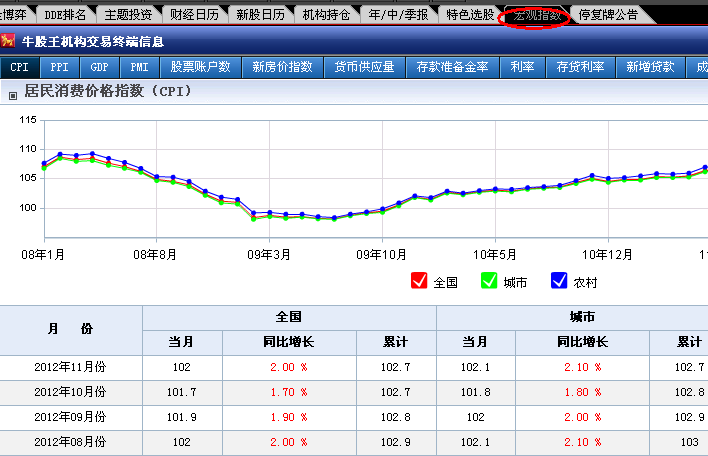Viewport: 708px width, 456px height.
Task: Click 全国 同比增长 2.00 % for 2012年11月份
Action: click(289, 368)
